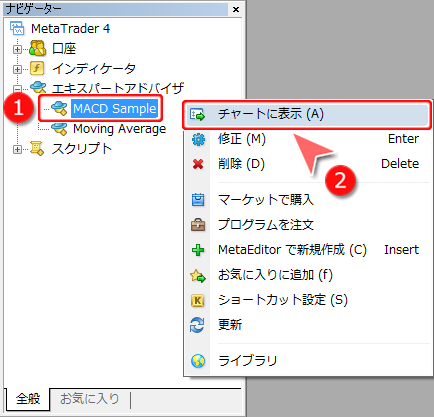Click the エキスパートアドバイザ hat icon
Image resolution: width=434 pixels, height=417 pixels.
point(38,87)
